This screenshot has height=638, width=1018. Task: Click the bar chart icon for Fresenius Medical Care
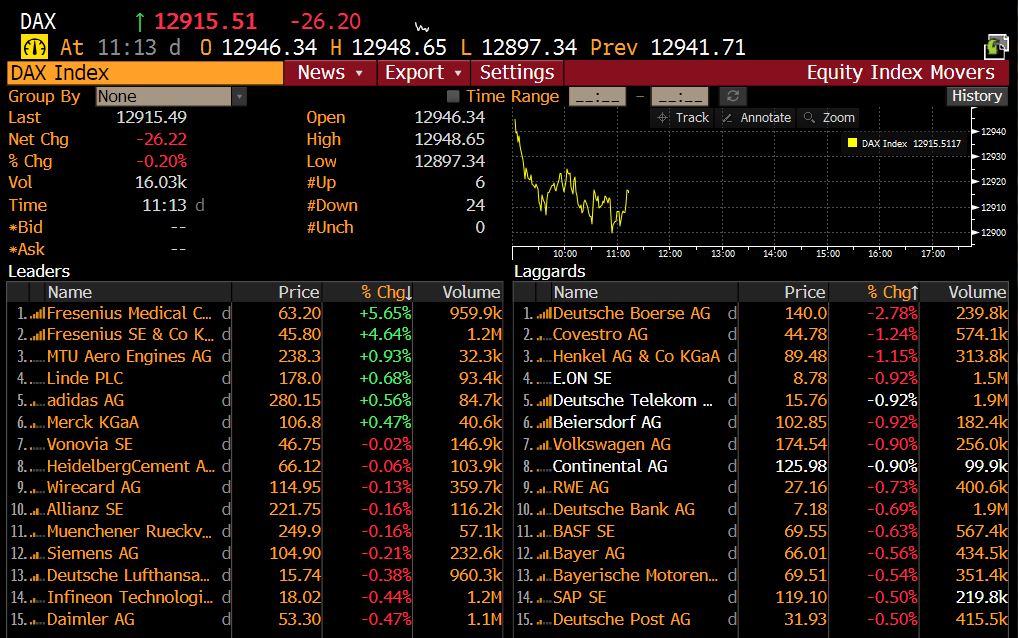[x=38, y=314]
